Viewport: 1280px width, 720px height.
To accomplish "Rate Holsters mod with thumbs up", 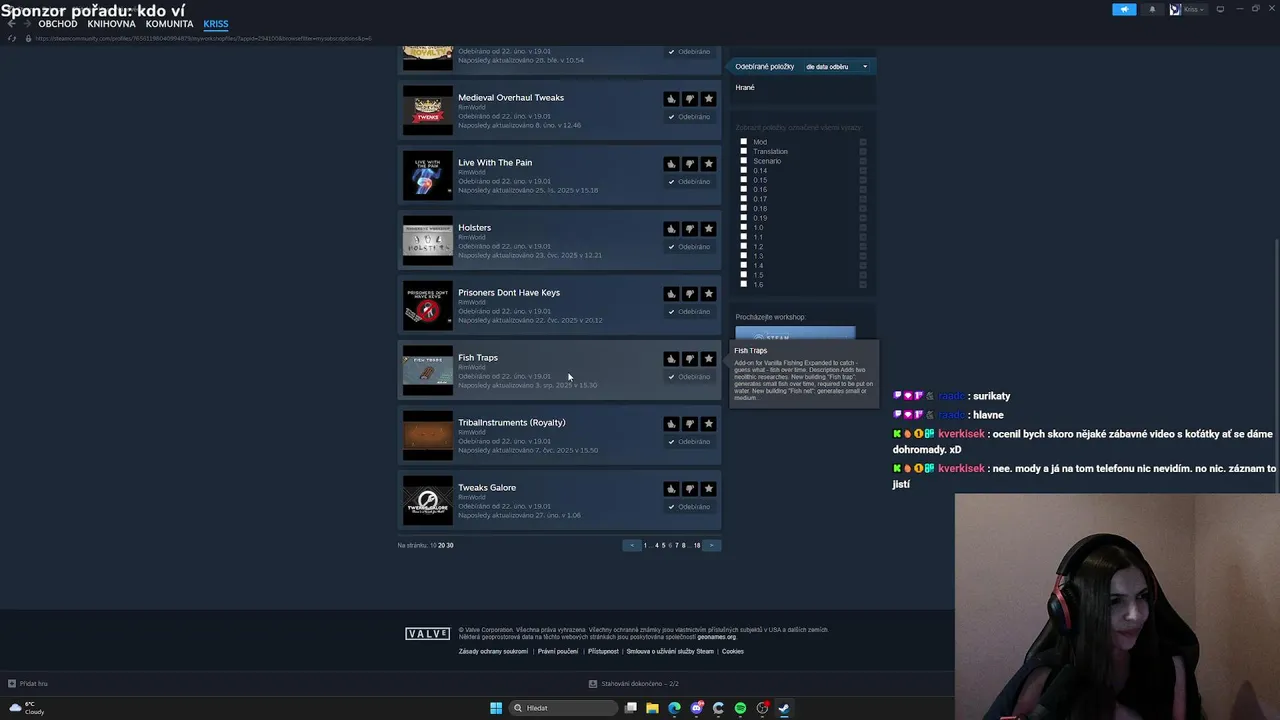I will point(671,229).
